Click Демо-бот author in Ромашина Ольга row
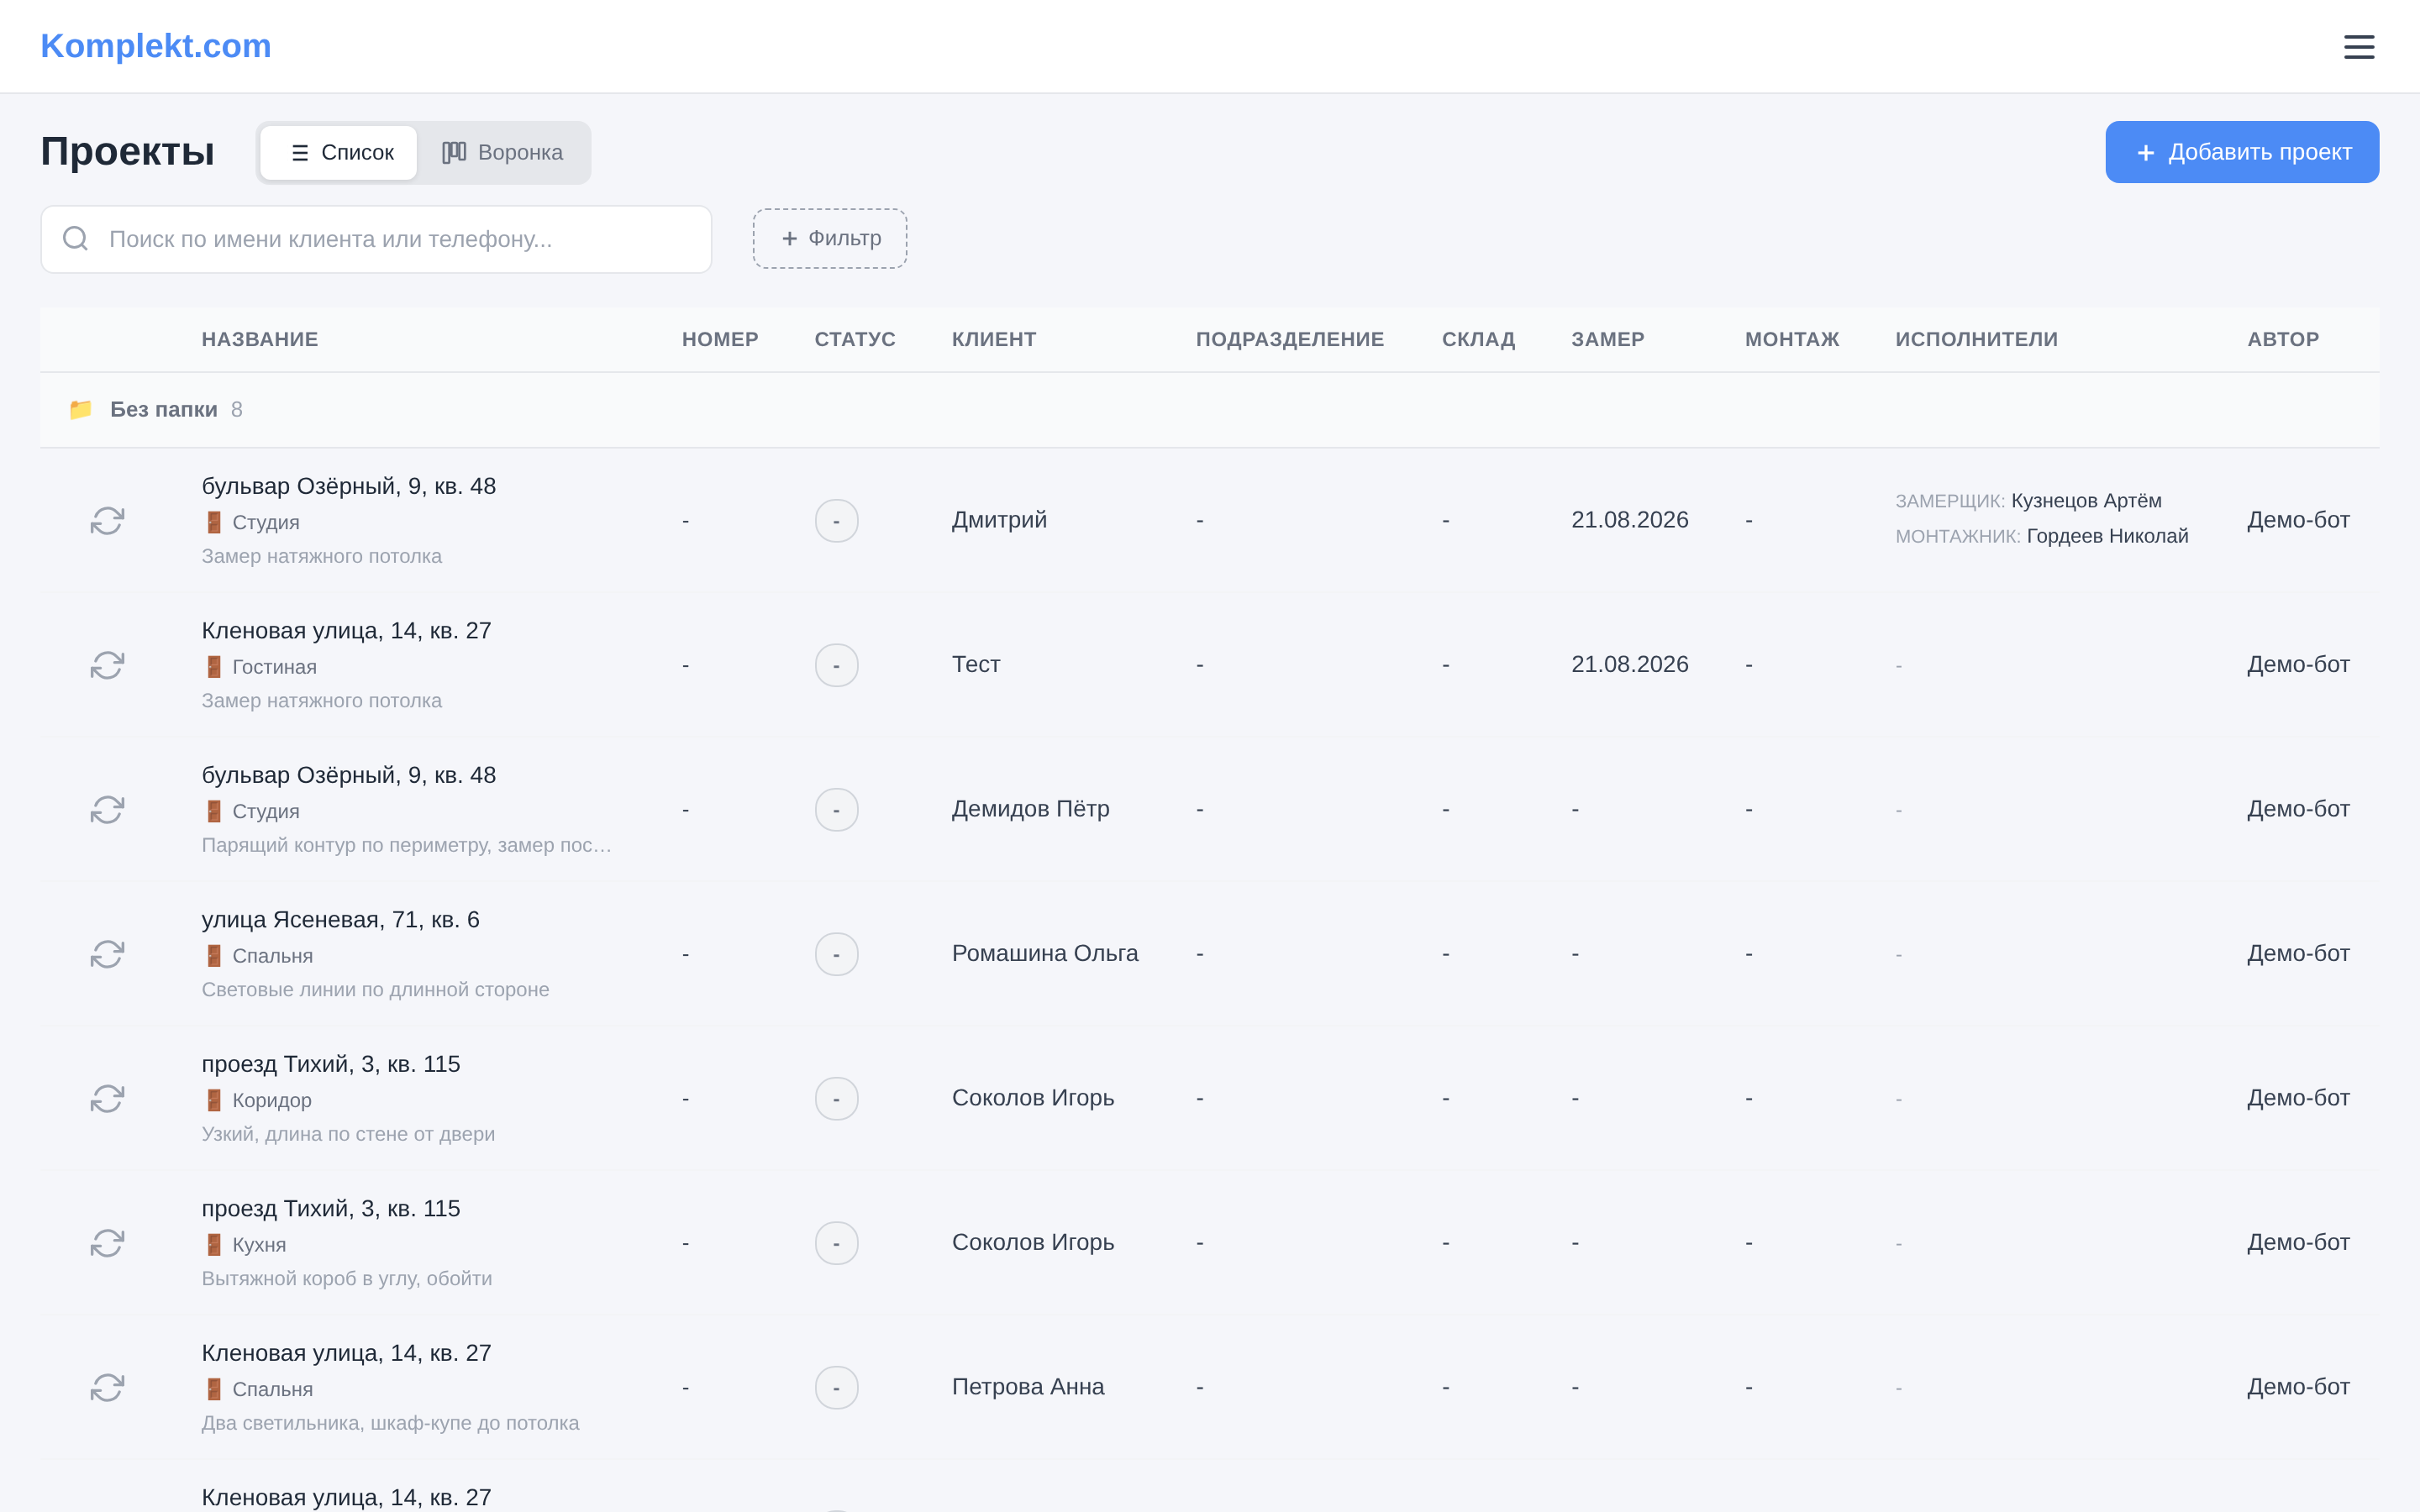The width and height of the screenshot is (2420, 1512). click(2298, 953)
